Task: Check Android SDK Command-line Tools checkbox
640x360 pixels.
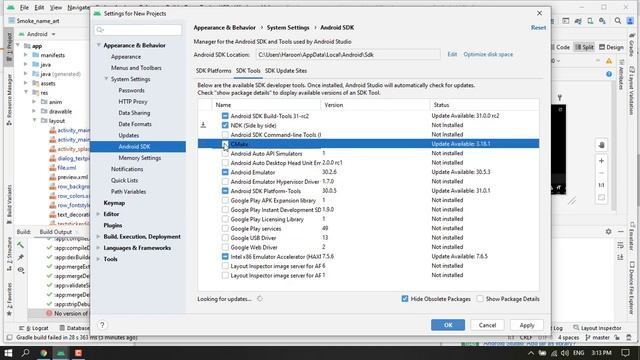Action: [225, 135]
